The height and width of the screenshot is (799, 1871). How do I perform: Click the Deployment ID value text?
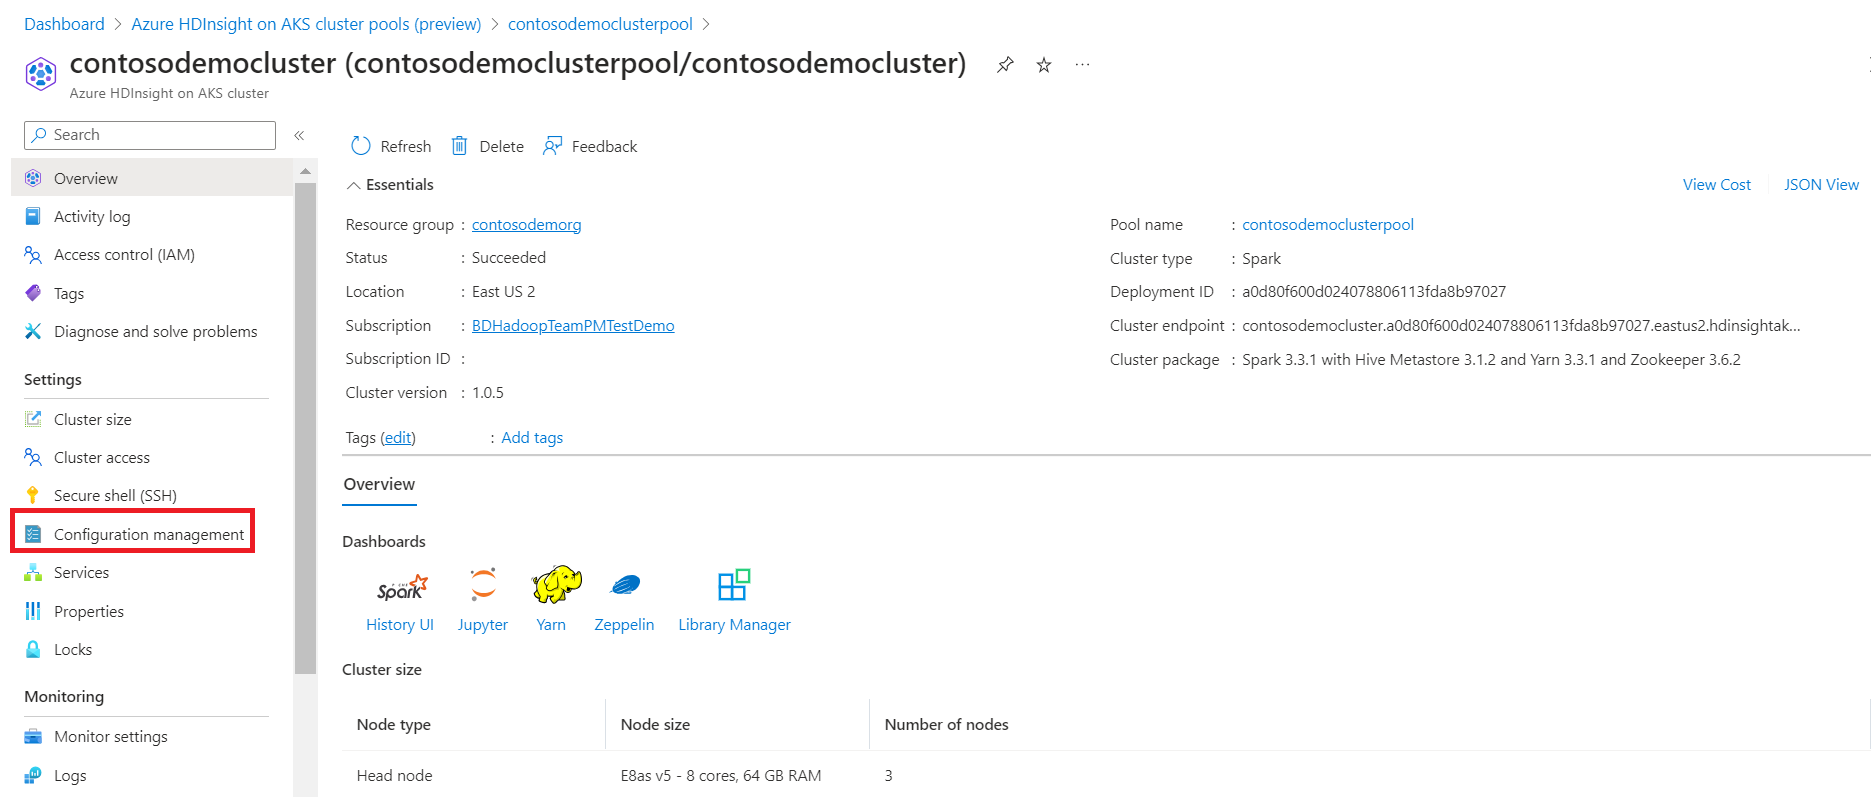1374,292
